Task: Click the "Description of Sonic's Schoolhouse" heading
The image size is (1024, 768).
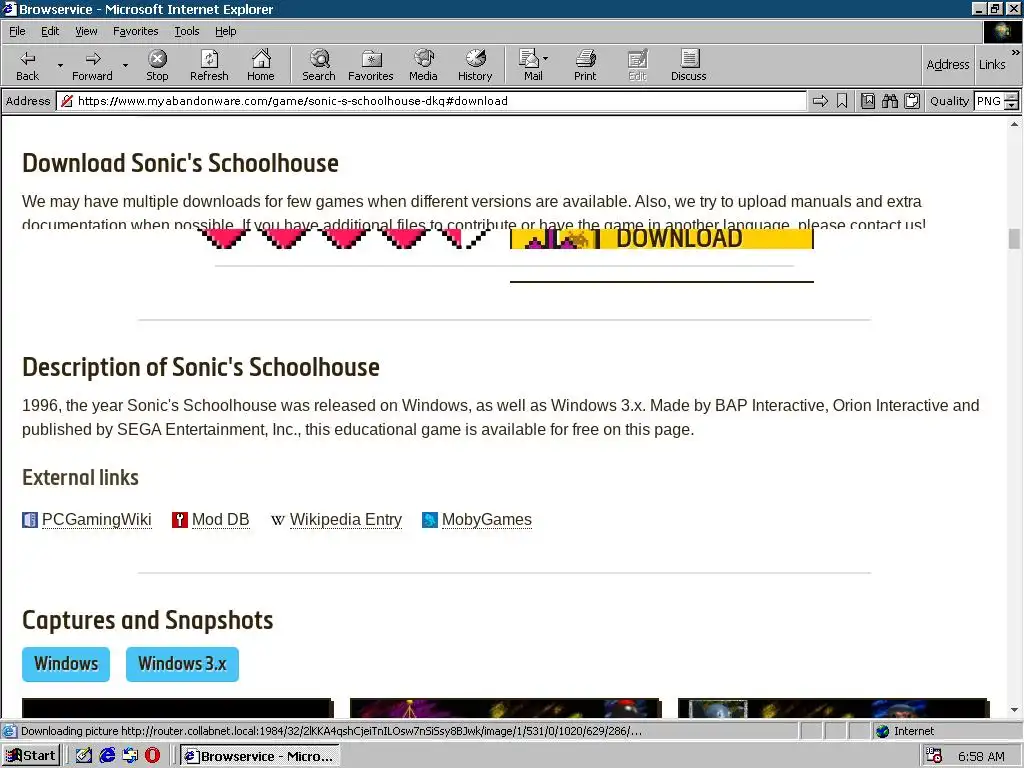Action: point(200,368)
